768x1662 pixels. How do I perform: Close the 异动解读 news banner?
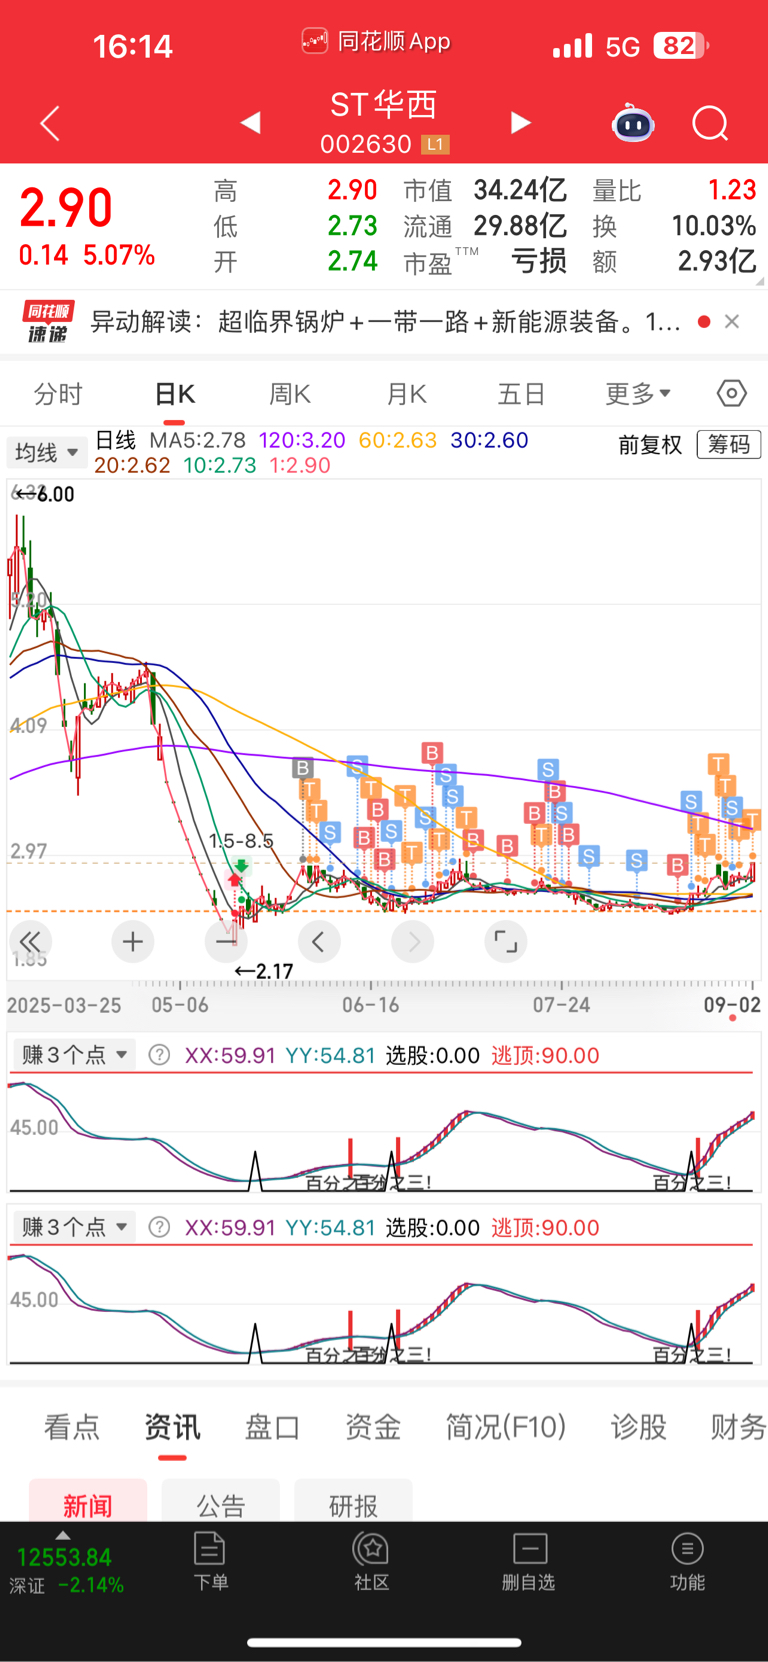[732, 321]
